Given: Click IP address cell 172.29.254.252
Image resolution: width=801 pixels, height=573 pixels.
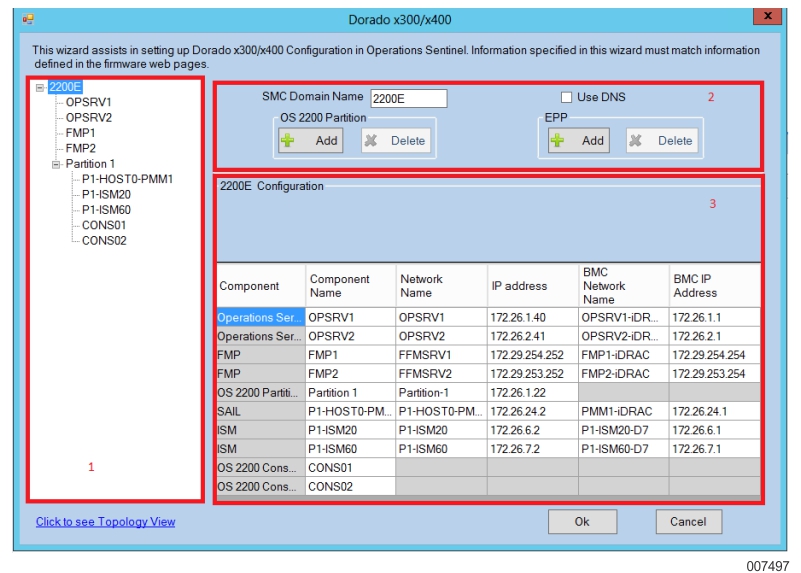Looking at the screenshot, I should [533, 355].
